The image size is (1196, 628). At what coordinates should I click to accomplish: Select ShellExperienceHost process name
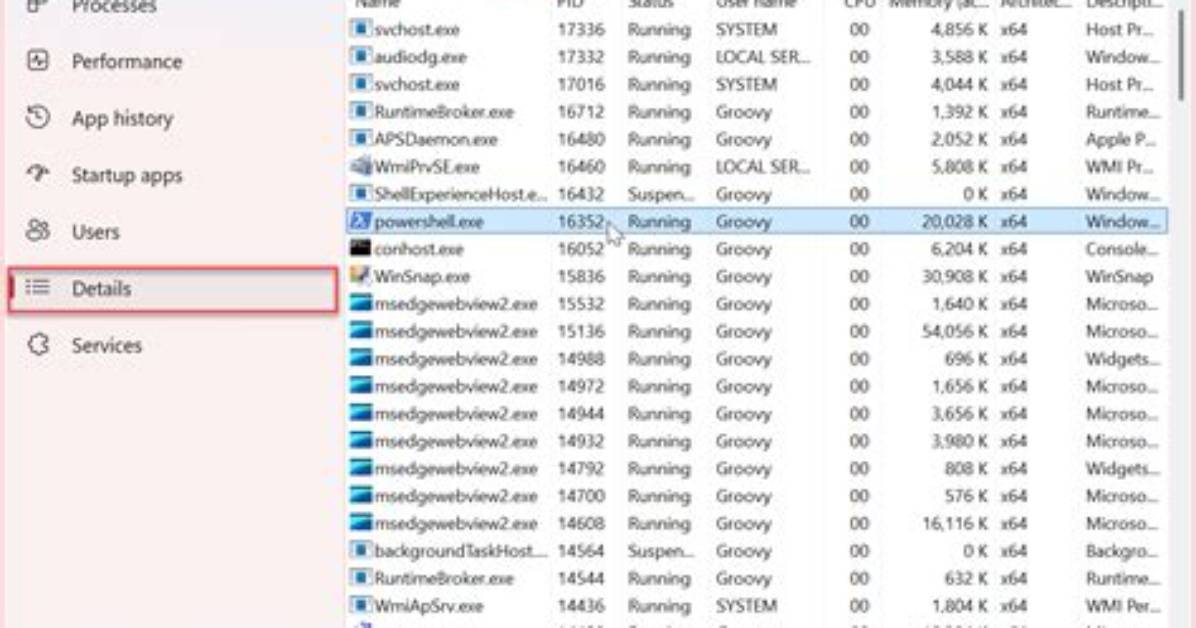pyautogui.click(x=460, y=195)
